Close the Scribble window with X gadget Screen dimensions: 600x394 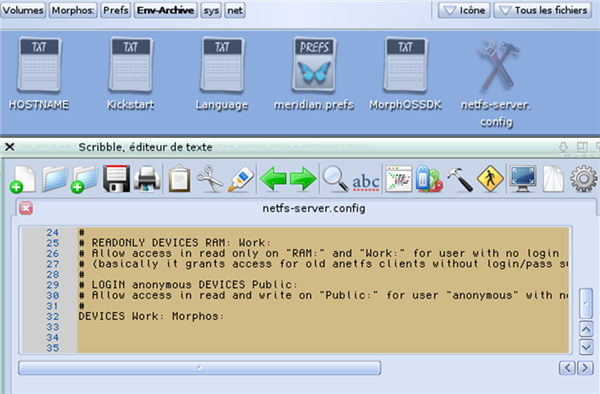[10, 147]
